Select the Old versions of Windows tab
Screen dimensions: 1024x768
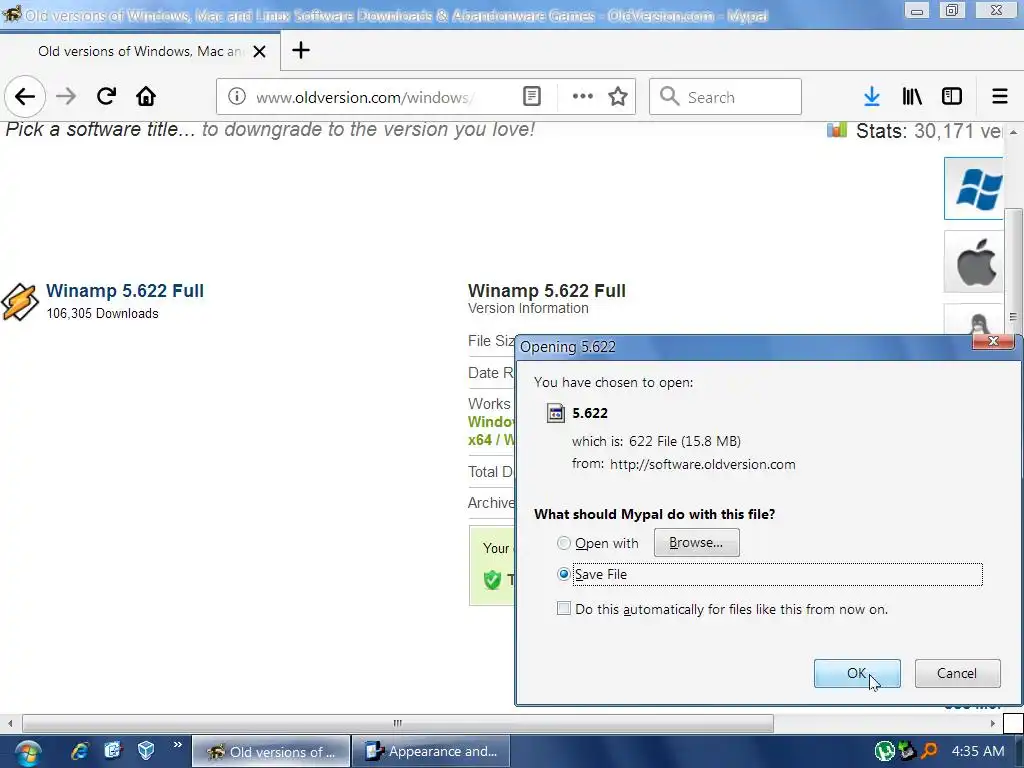[x=140, y=51]
